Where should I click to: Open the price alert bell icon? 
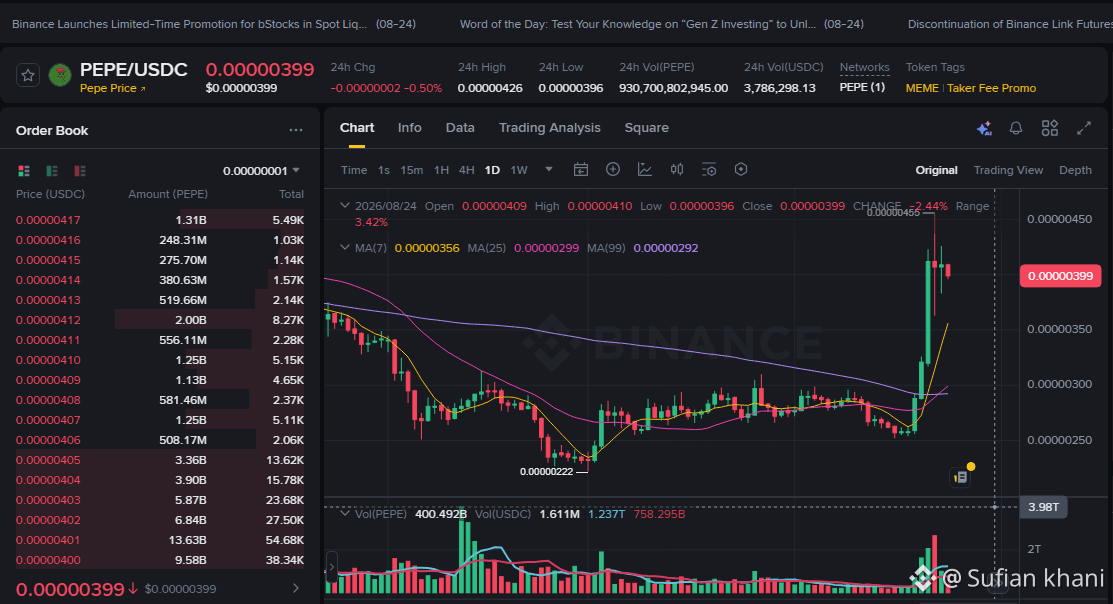1016,128
